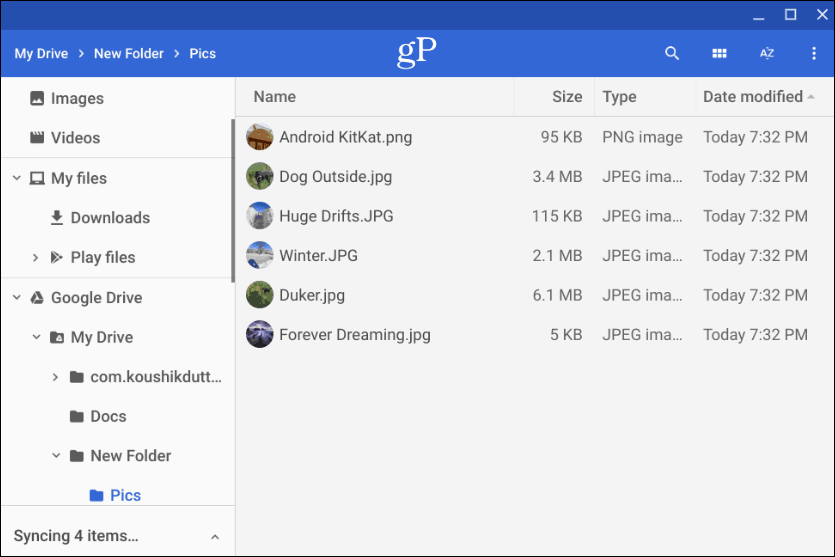Open the Docs folder in sidebar
The height and width of the screenshot is (557, 835).
coord(117,416)
